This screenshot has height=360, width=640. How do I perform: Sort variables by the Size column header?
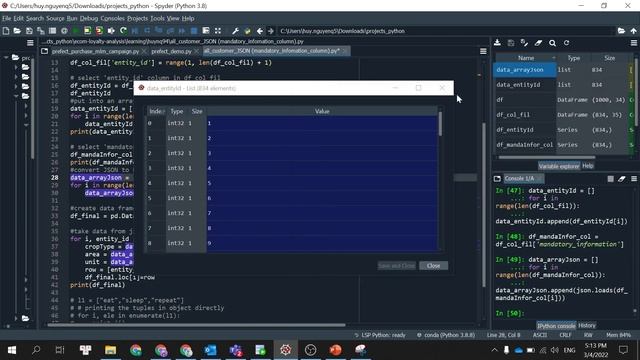click(609, 58)
